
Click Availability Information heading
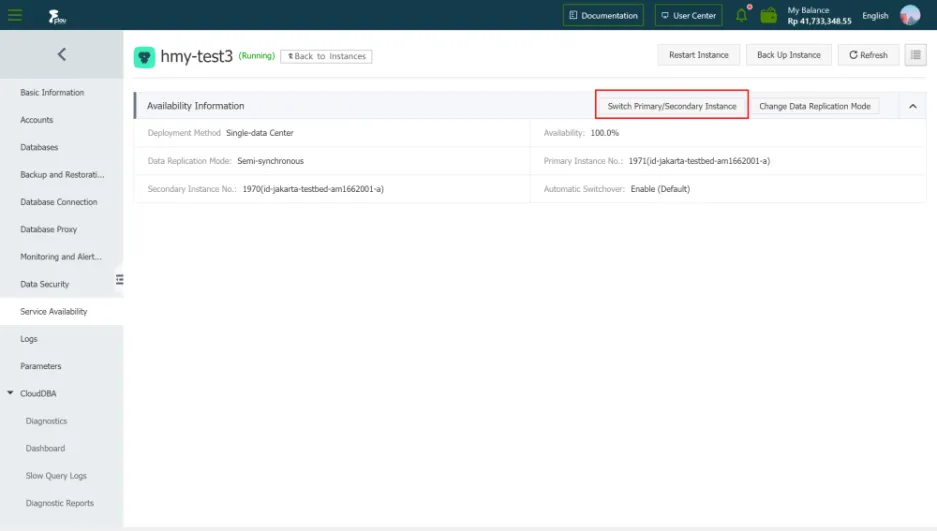point(195,106)
